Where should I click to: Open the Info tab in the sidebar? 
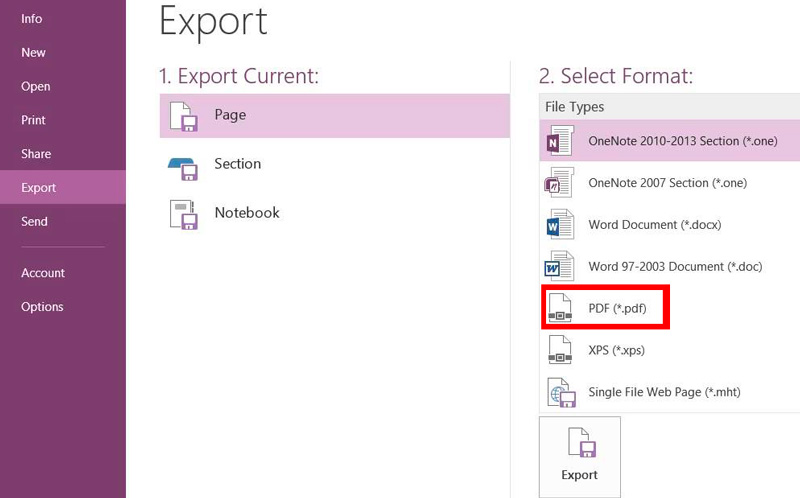[x=32, y=18]
